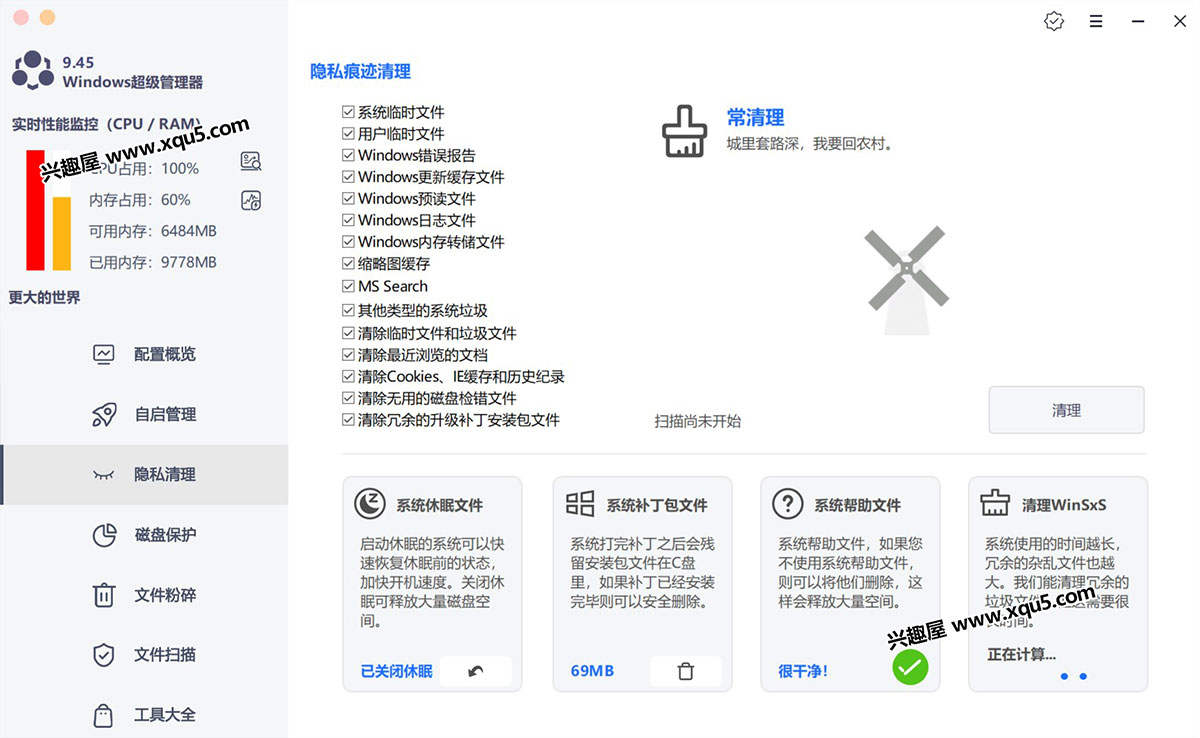Open 文件扫描 in sidebar

pos(144,655)
